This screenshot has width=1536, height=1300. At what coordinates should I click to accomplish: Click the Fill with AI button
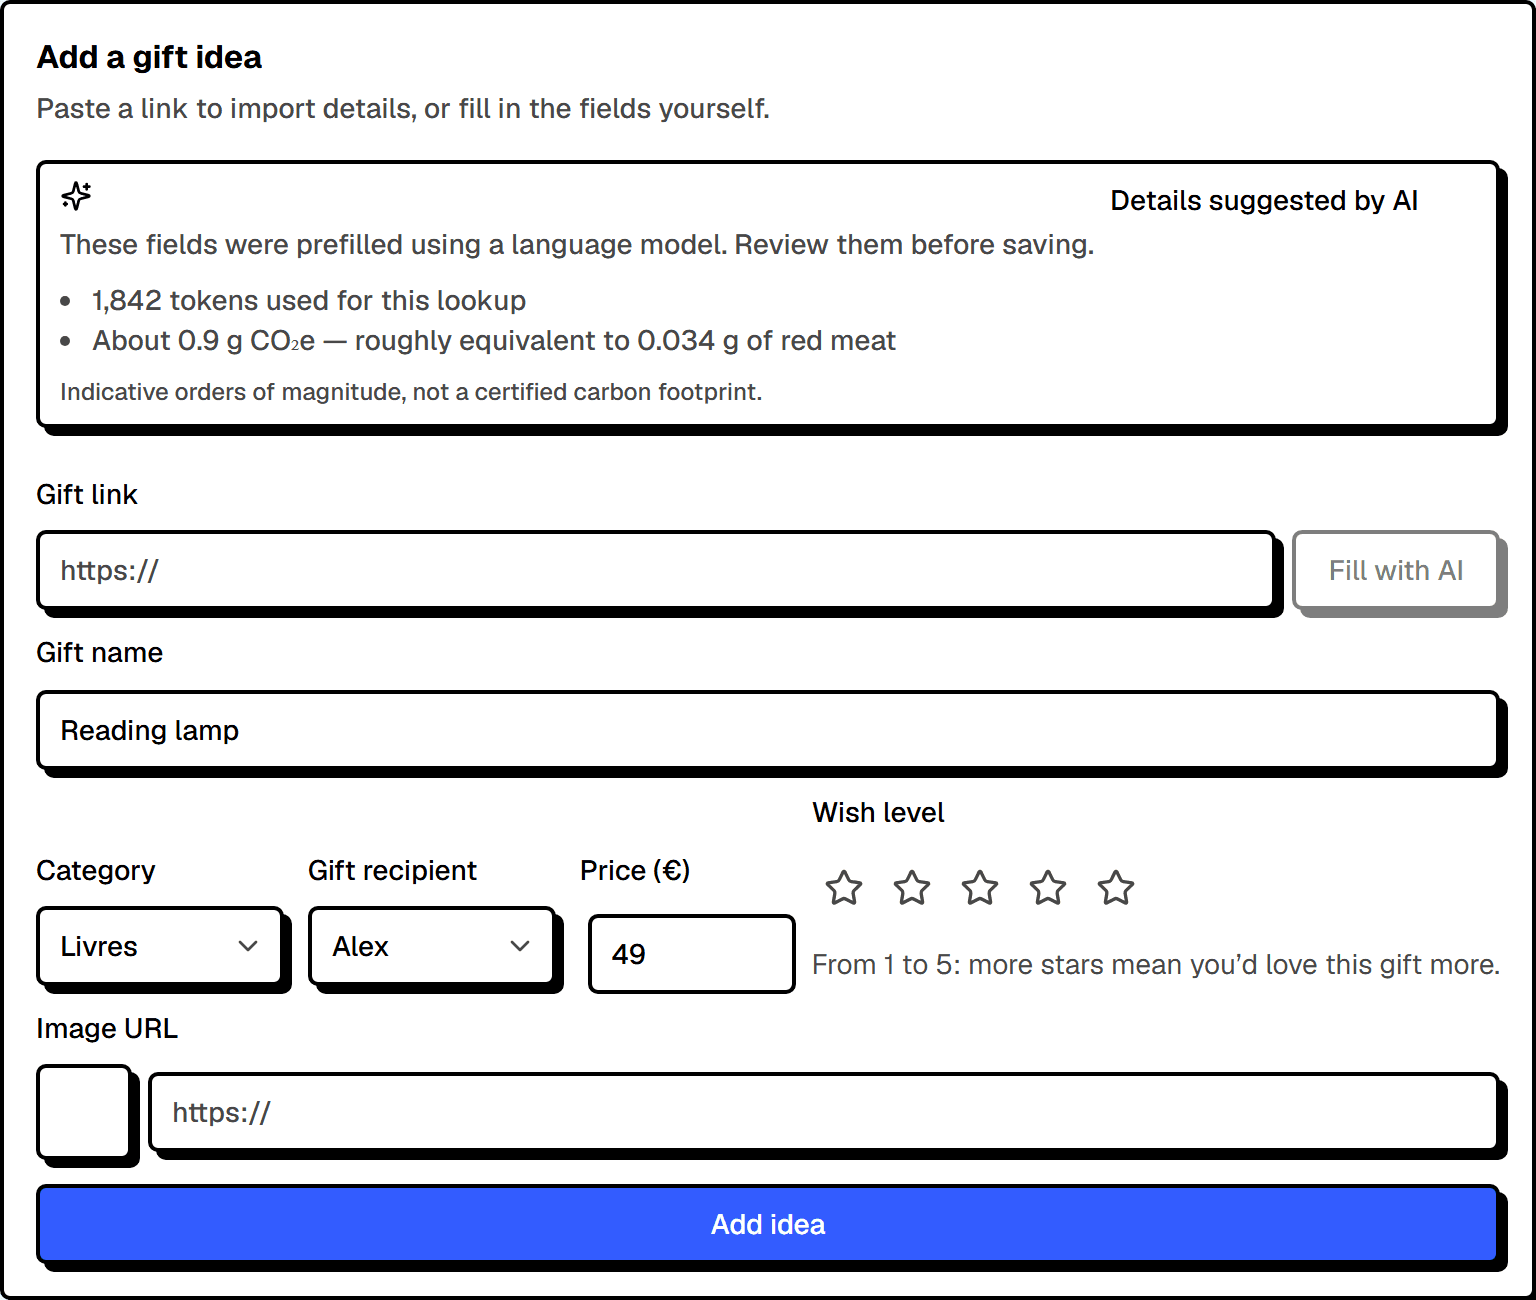pyautogui.click(x=1396, y=570)
